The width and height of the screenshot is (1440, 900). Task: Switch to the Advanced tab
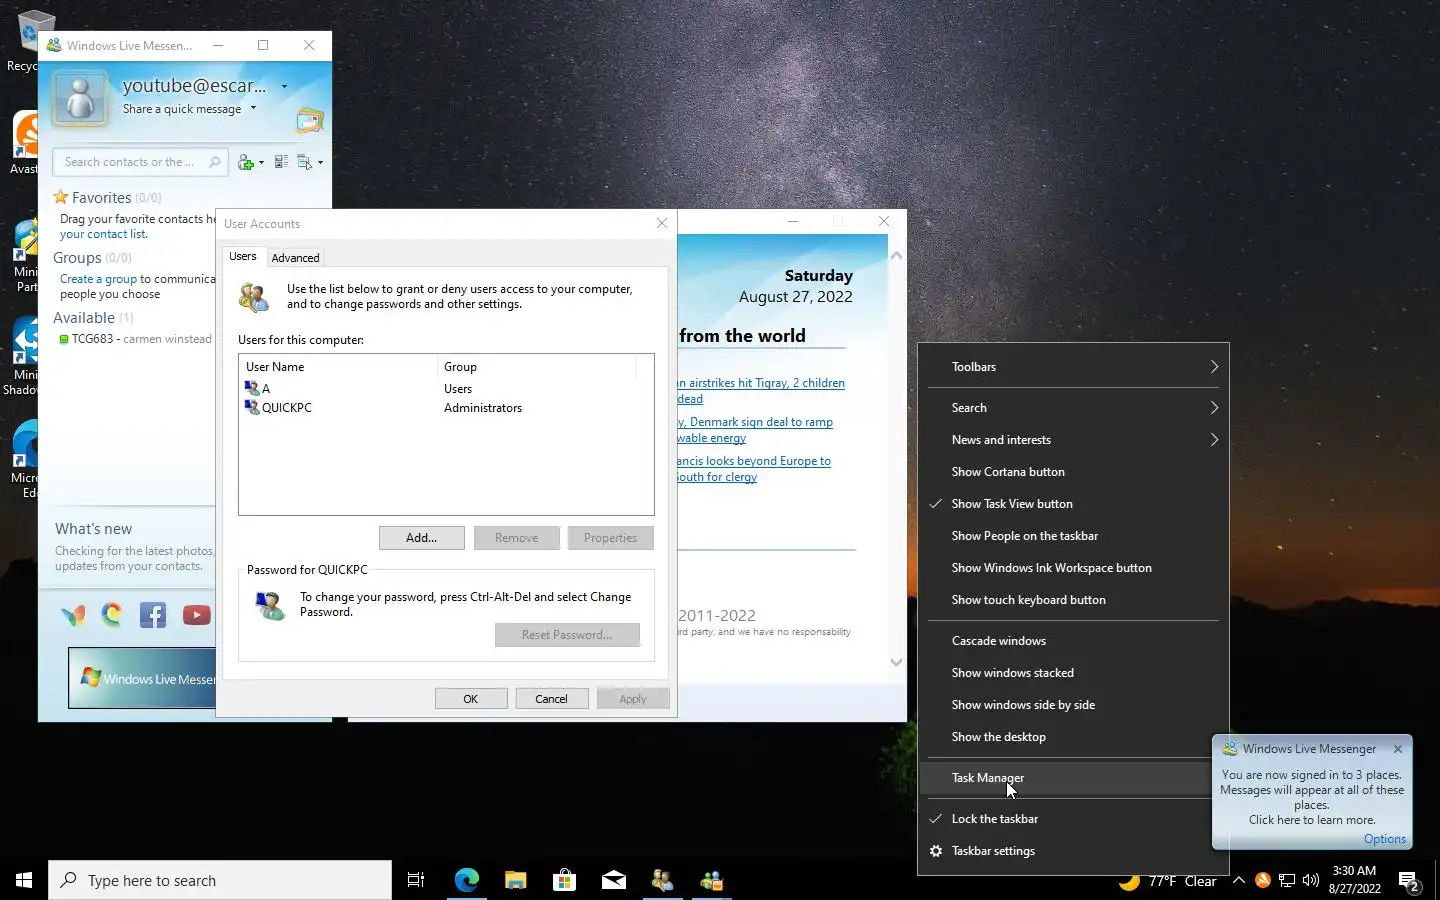[x=296, y=258]
